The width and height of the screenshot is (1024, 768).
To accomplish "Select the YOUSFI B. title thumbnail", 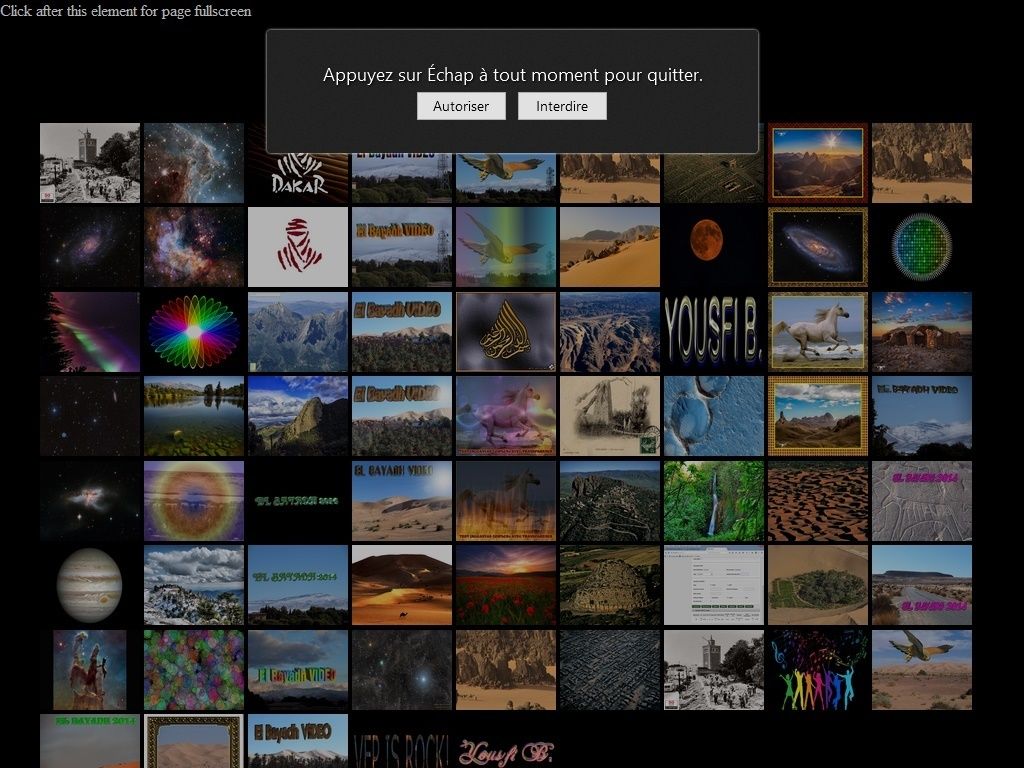I will coord(713,331).
